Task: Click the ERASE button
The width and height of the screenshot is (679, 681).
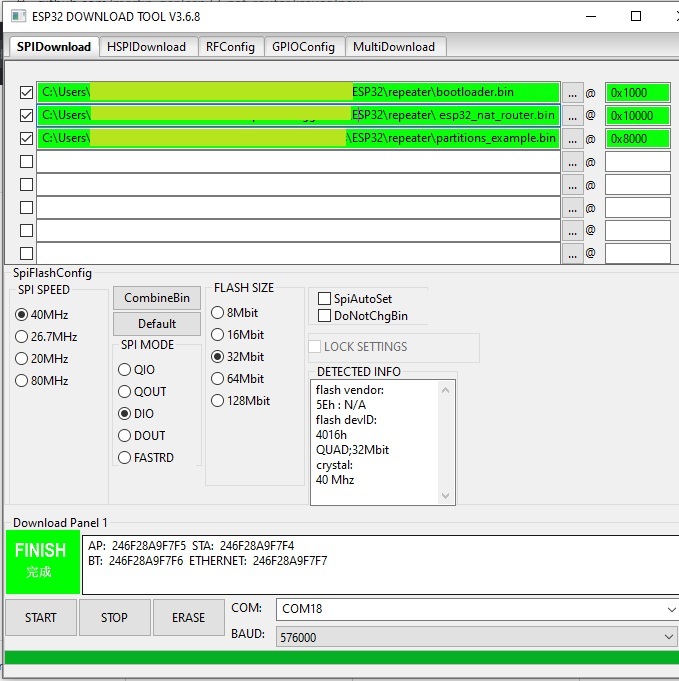Action: [x=188, y=618]
